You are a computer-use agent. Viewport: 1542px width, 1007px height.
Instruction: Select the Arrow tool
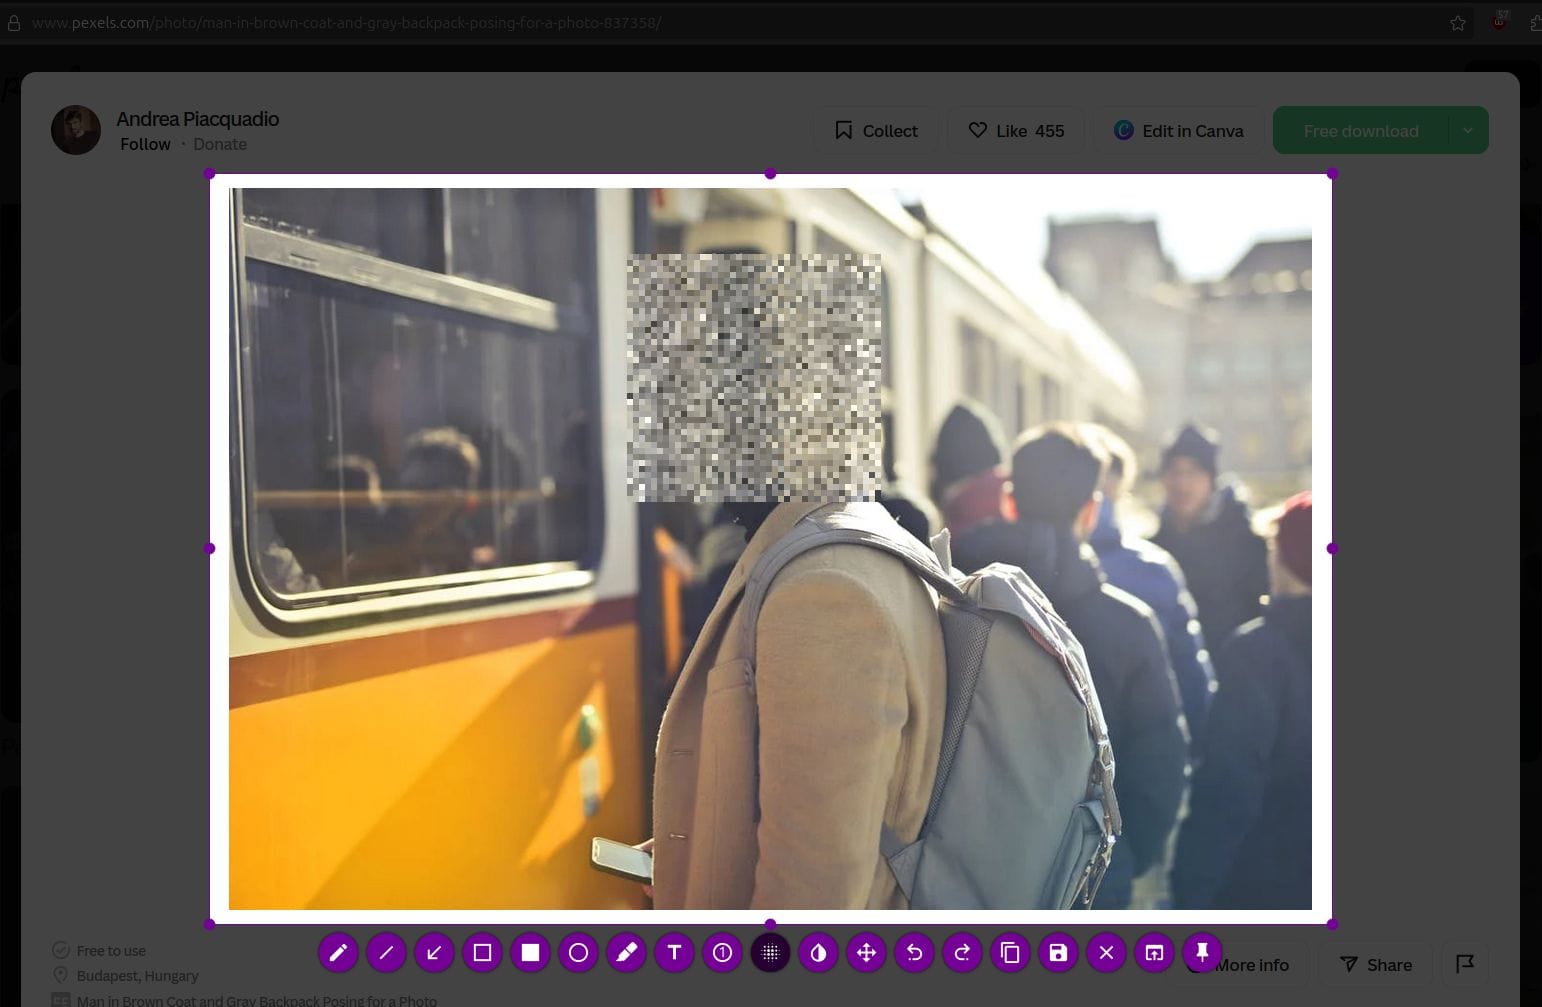click(434, 952)
